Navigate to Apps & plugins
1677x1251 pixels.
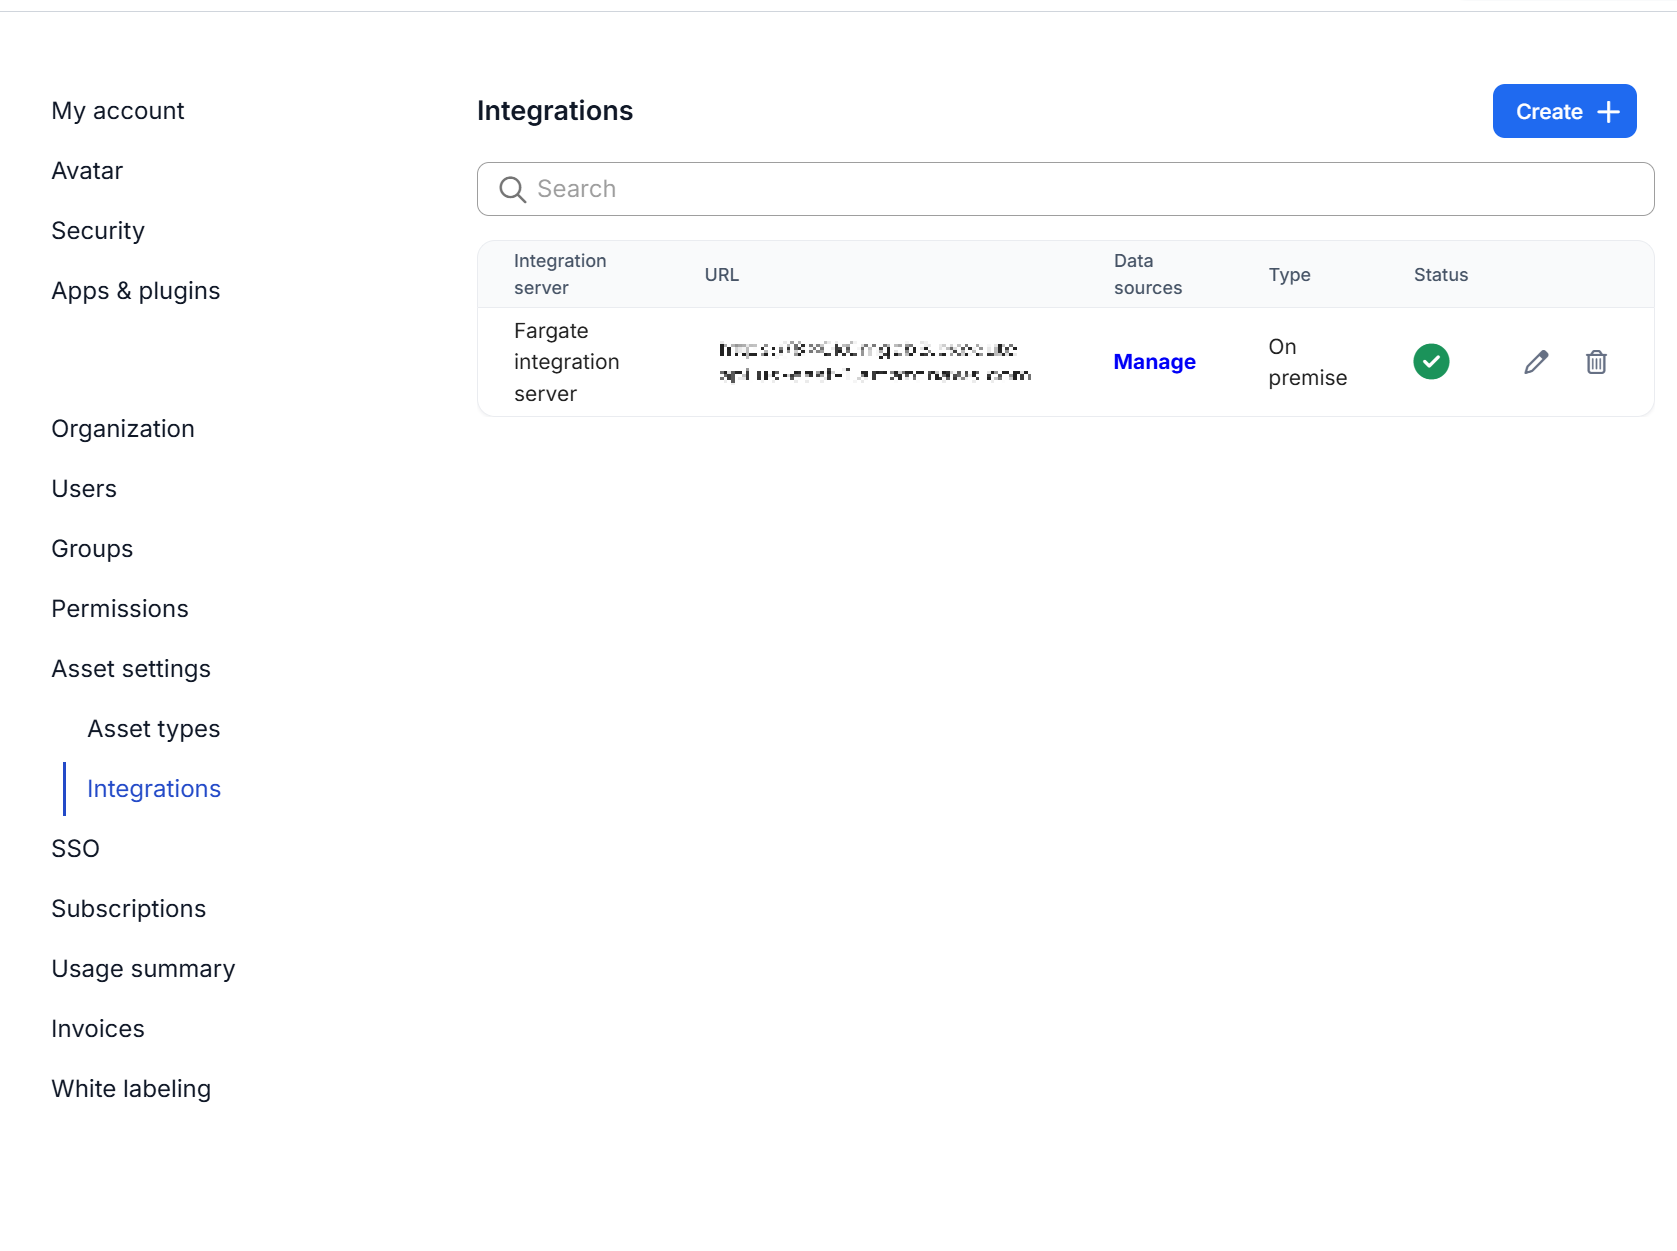click(136, 291)
